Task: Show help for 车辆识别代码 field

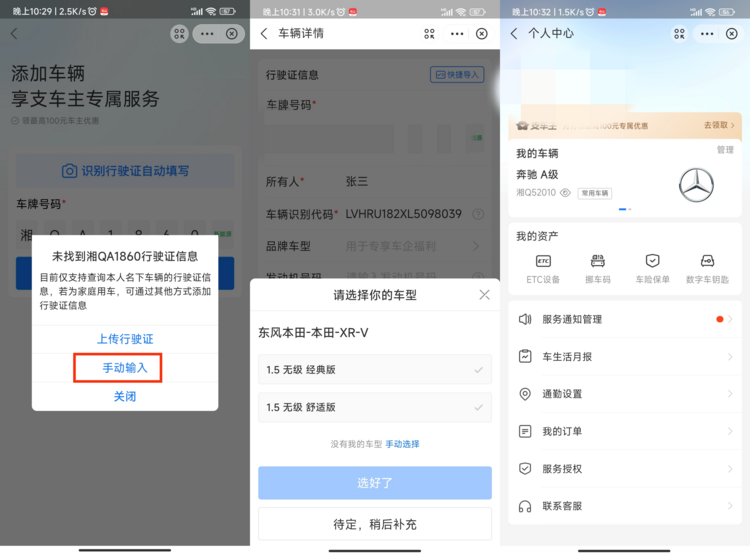Action: click(x=478, y=214)
